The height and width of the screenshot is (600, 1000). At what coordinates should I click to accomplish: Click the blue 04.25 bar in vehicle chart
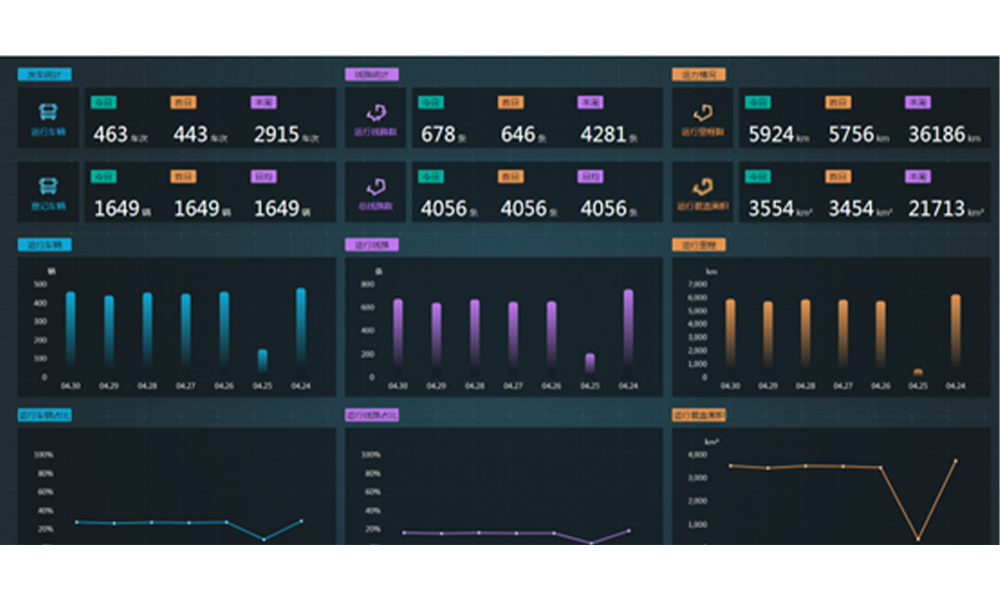coord(263,360)
